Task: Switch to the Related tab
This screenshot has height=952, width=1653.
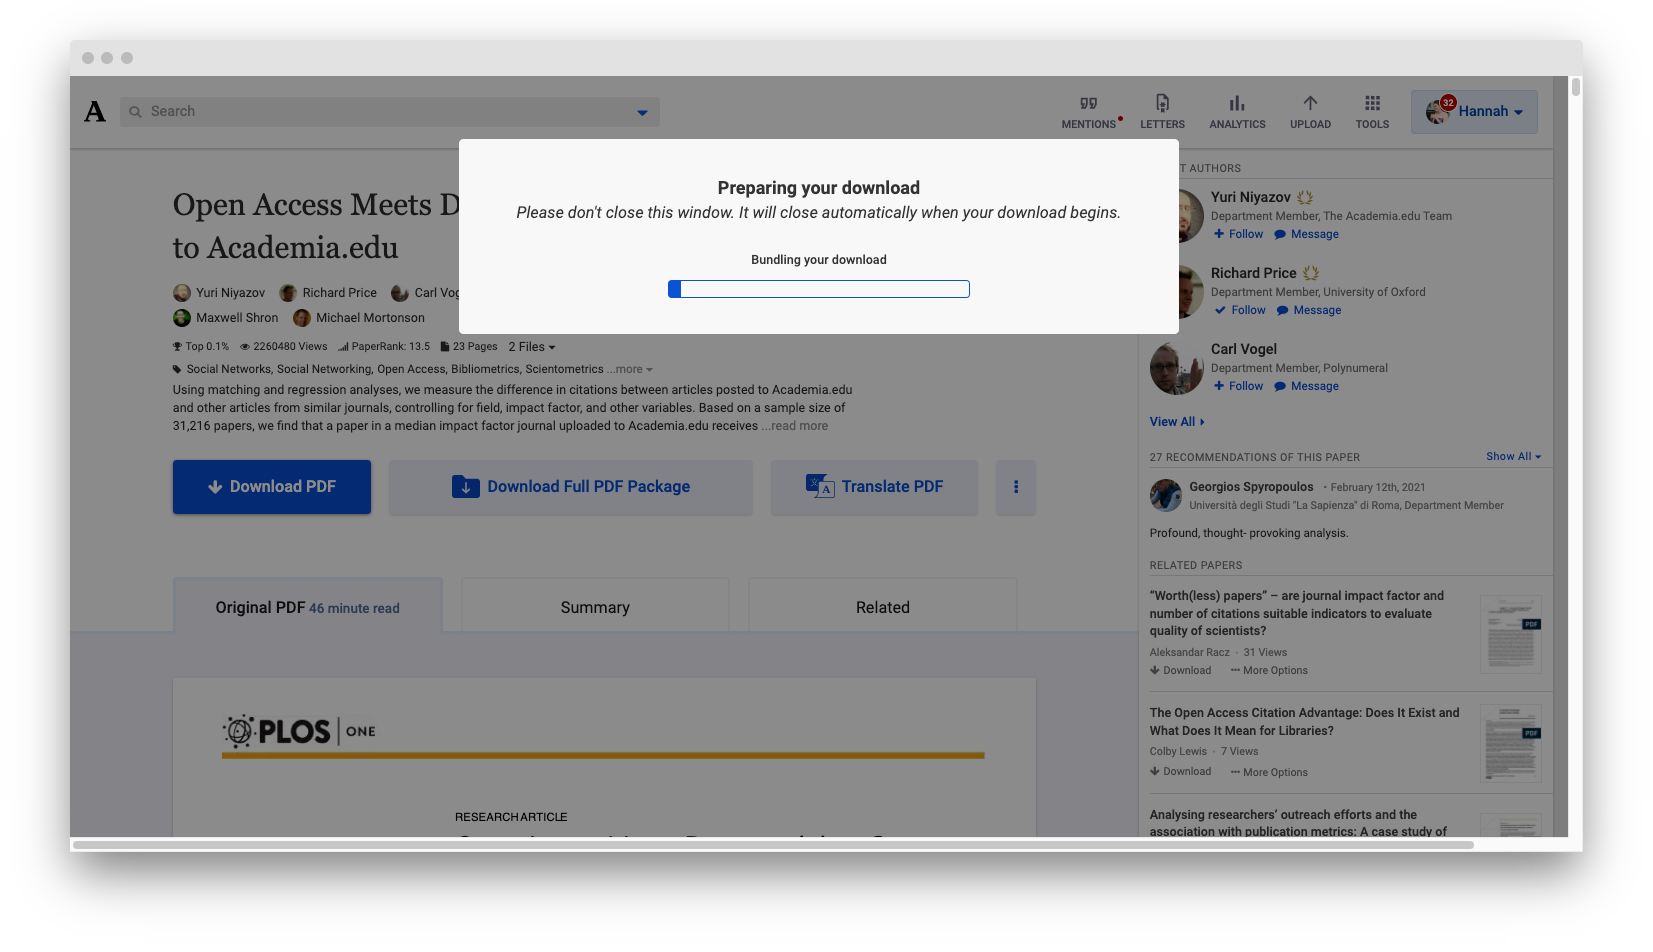Action: (x=883, y=606)
